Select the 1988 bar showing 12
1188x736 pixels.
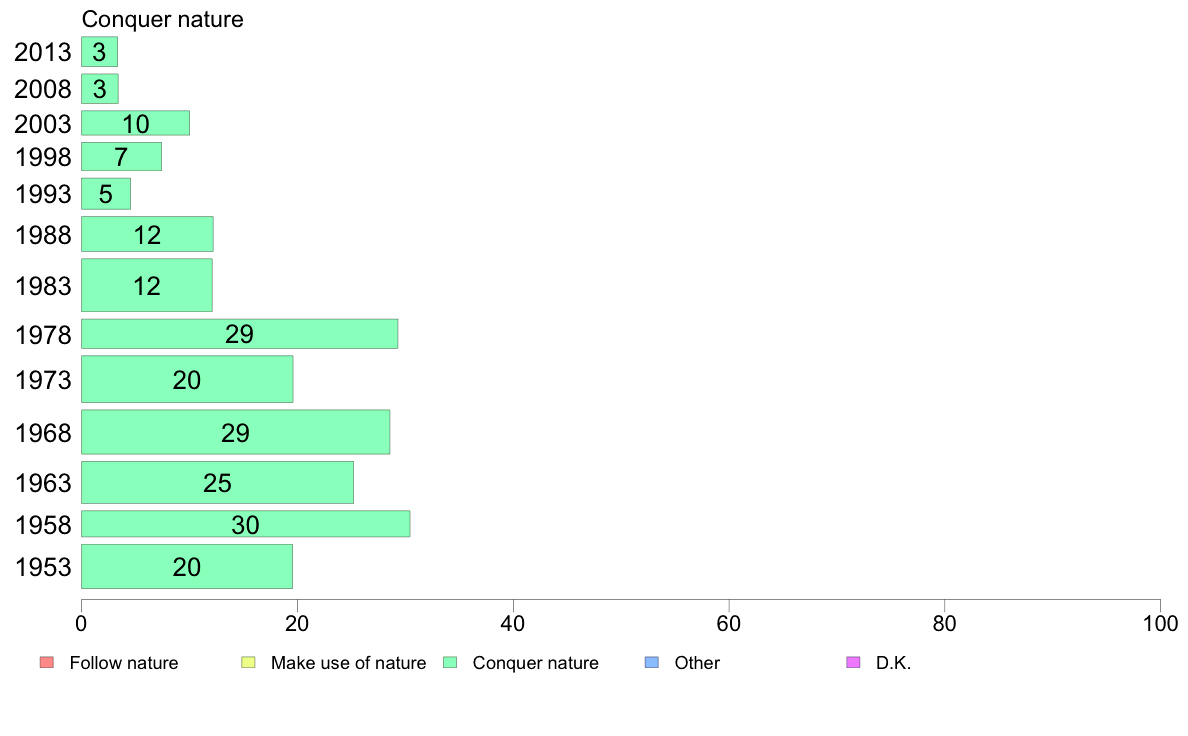(x=147, y=234)
